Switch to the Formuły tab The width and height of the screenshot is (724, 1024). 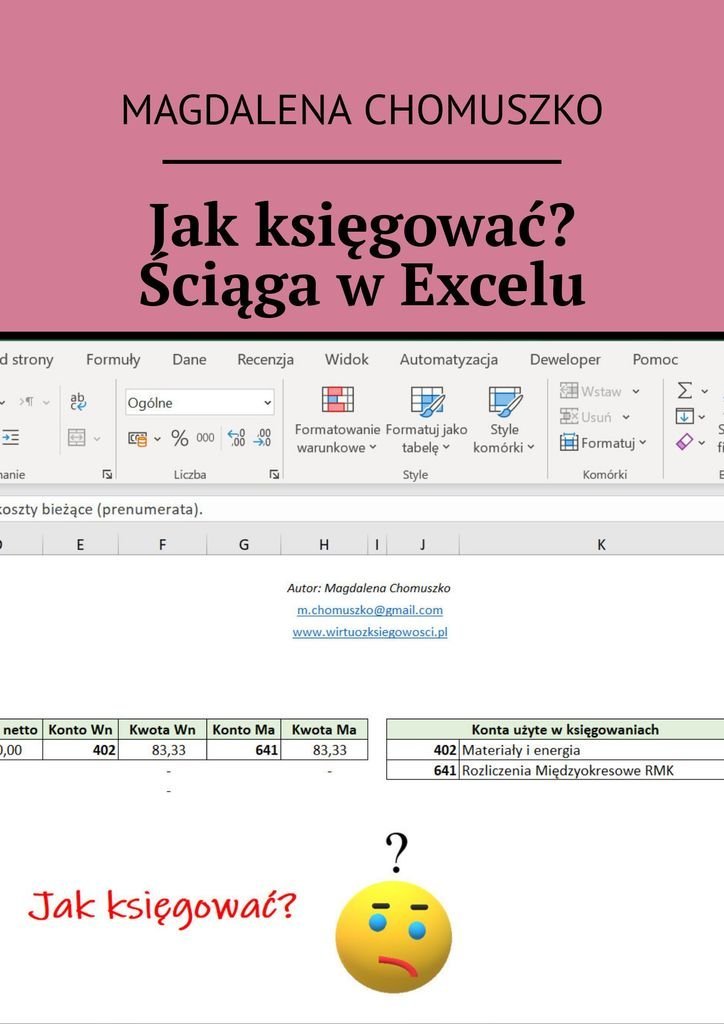(113, 360)
